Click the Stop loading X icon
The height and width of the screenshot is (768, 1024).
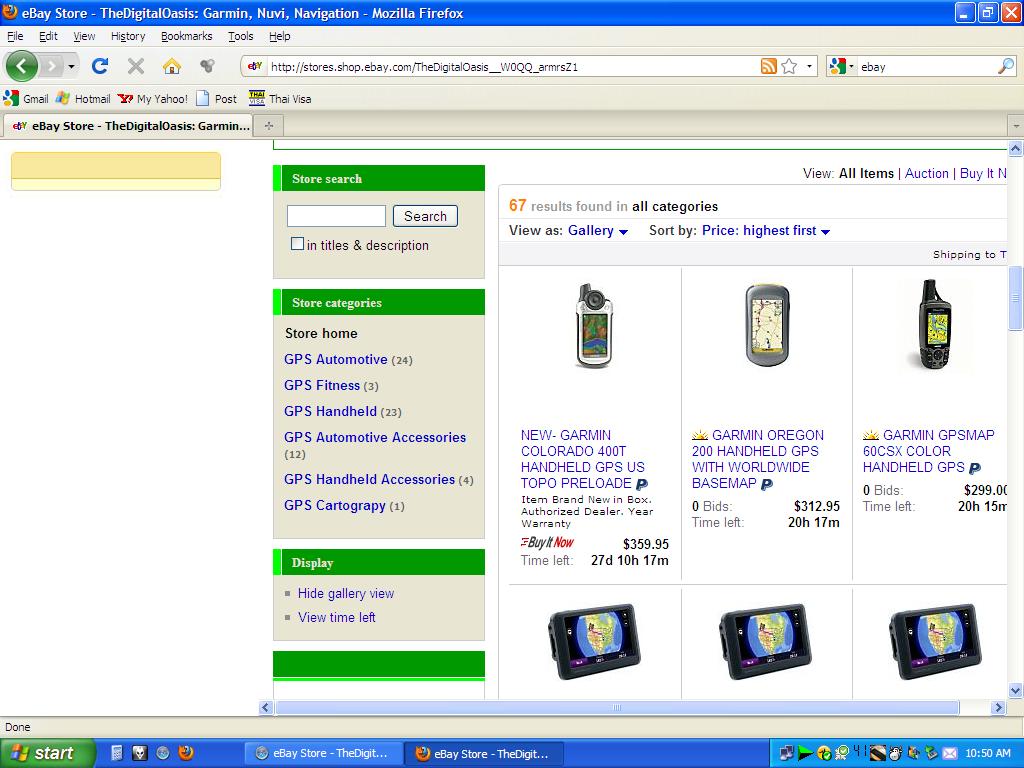pos(135,66)
